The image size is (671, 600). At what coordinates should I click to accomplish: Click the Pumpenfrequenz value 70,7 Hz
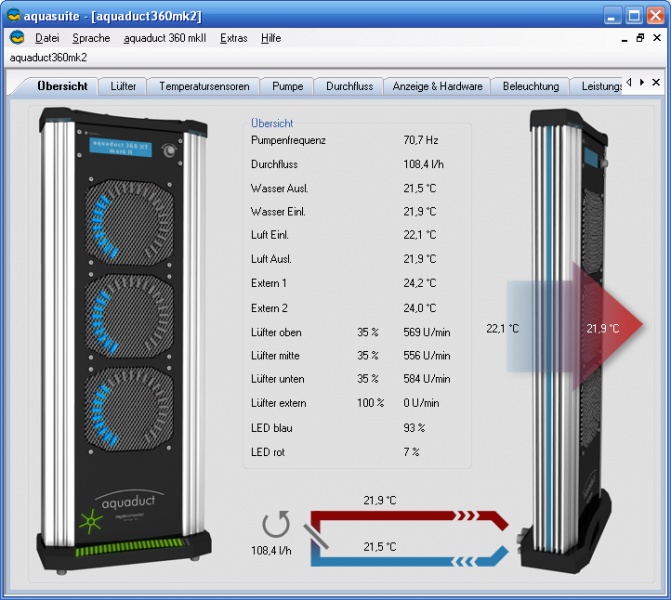421,140
